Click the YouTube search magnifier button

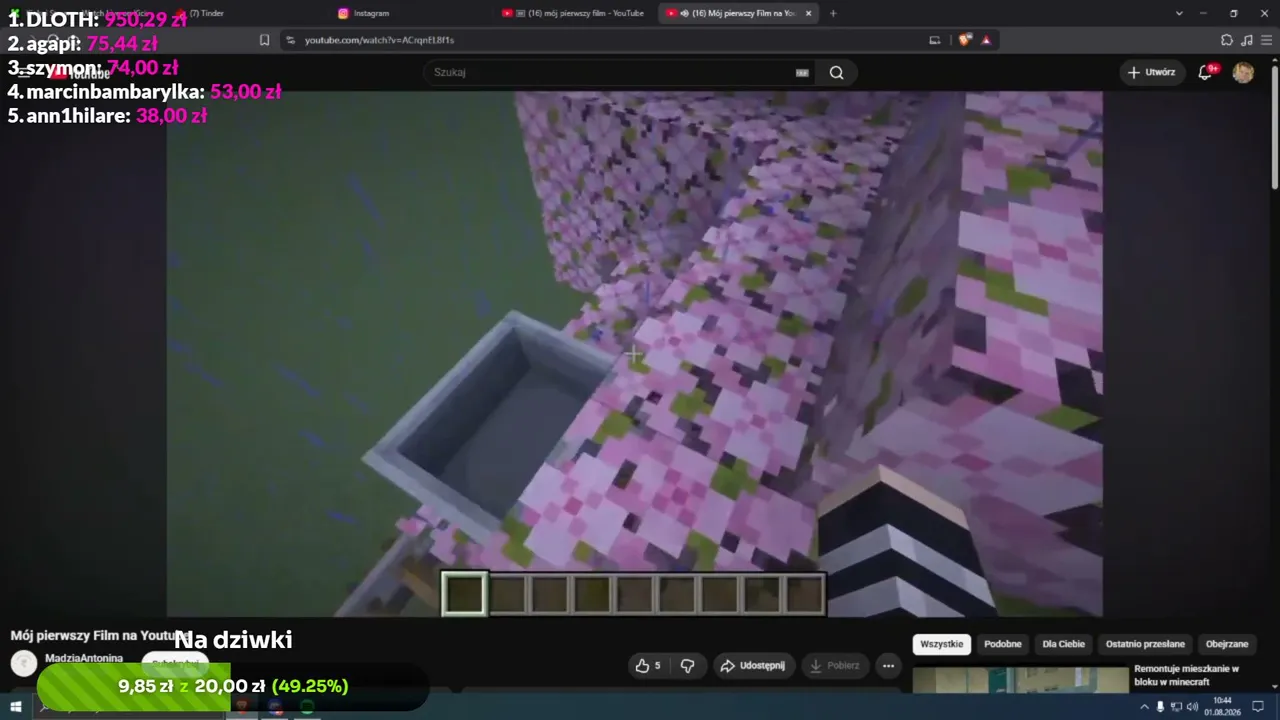click(836, 72)
